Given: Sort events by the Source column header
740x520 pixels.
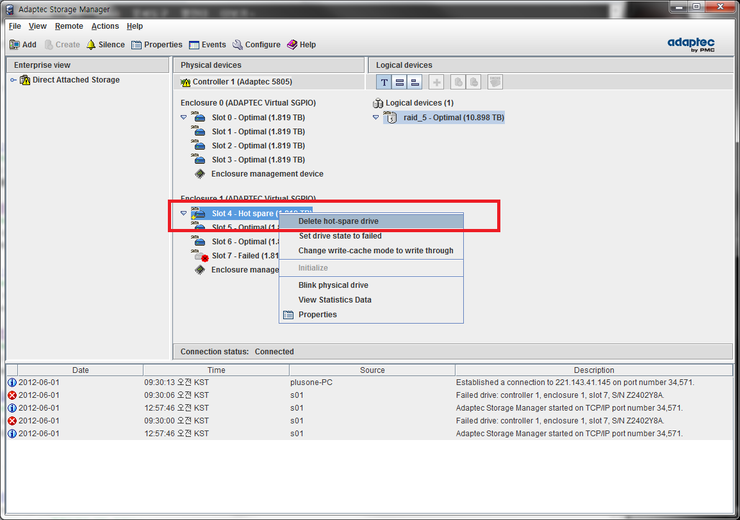Looking at the screenshot, I should tap(372, 370).
